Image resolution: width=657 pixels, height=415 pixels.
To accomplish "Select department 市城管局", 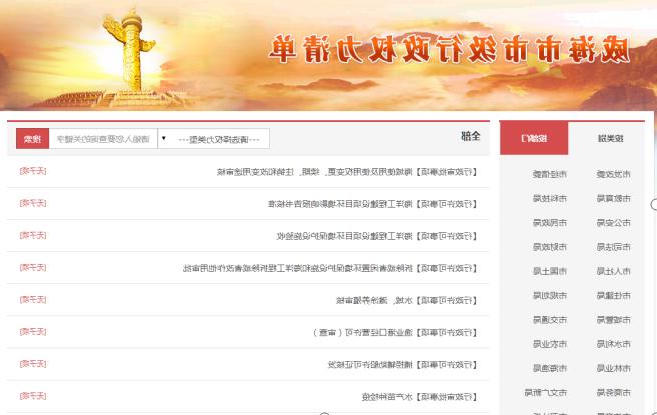I will [x=613, y=320].
